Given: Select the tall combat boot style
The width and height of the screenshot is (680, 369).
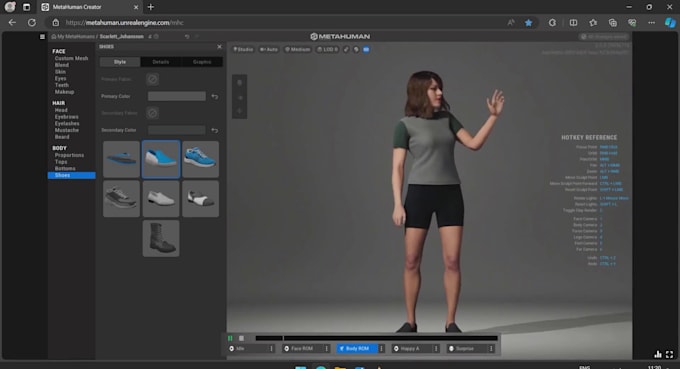Looking at the screenshot, I should coord(160,238).
